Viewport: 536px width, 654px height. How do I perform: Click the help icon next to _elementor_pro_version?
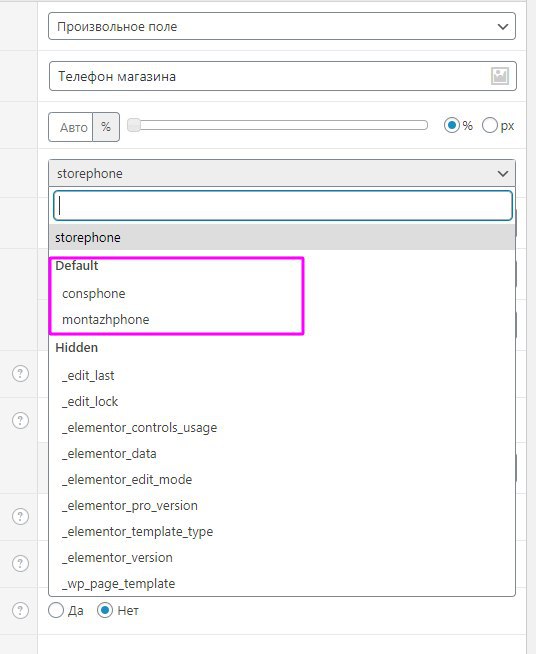pos(20,516)
